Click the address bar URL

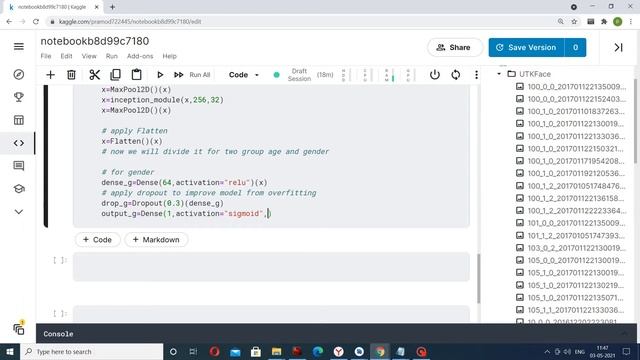[130, 22]
